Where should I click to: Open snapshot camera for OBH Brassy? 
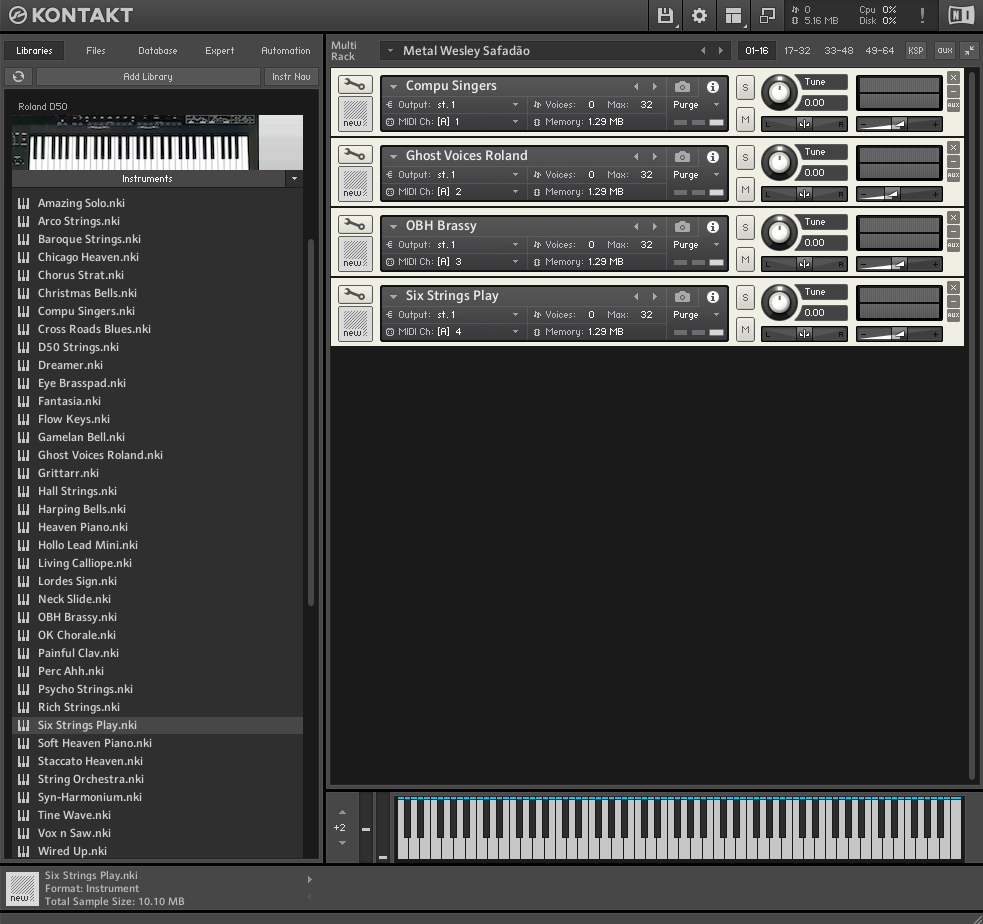click(682, 227)
